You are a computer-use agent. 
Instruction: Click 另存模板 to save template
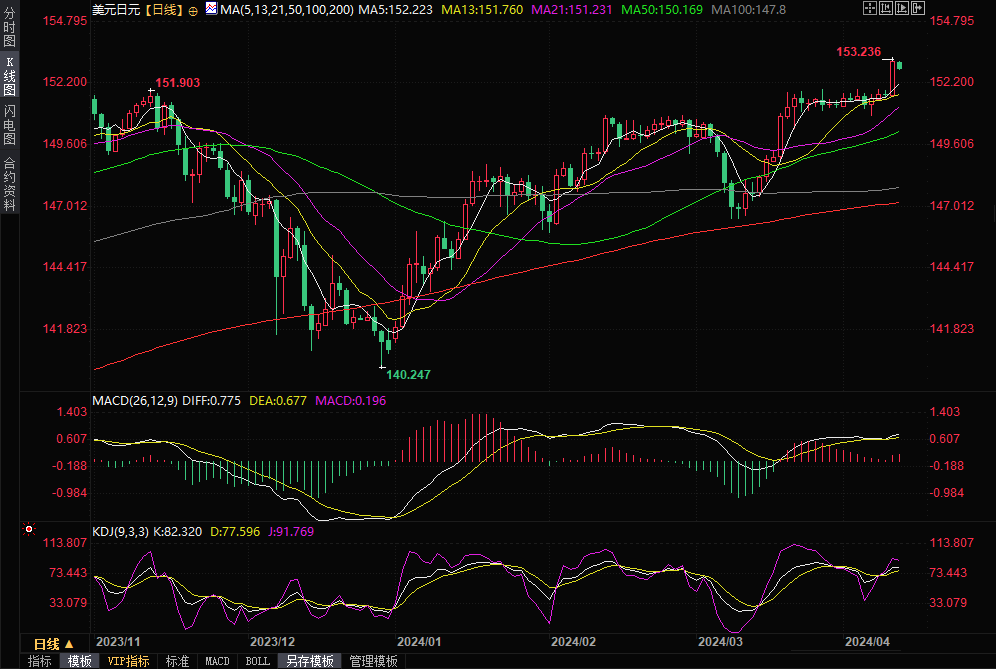[x=309, y=661]
